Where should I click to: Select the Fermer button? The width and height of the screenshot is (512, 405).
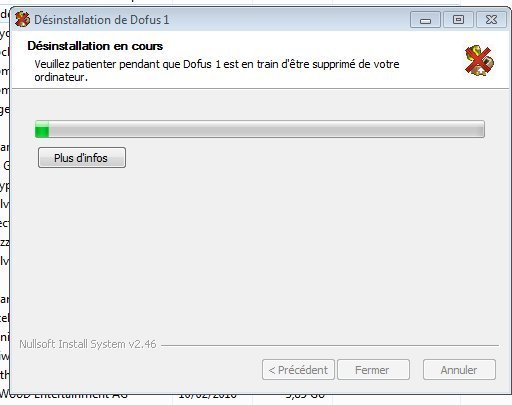tap(373, 370)
